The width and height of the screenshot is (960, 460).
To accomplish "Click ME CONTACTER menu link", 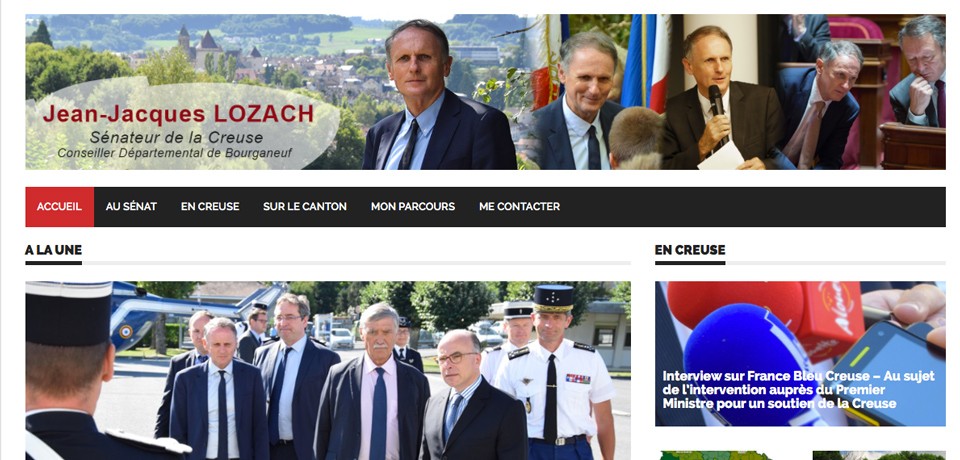I will coord(519,206).
